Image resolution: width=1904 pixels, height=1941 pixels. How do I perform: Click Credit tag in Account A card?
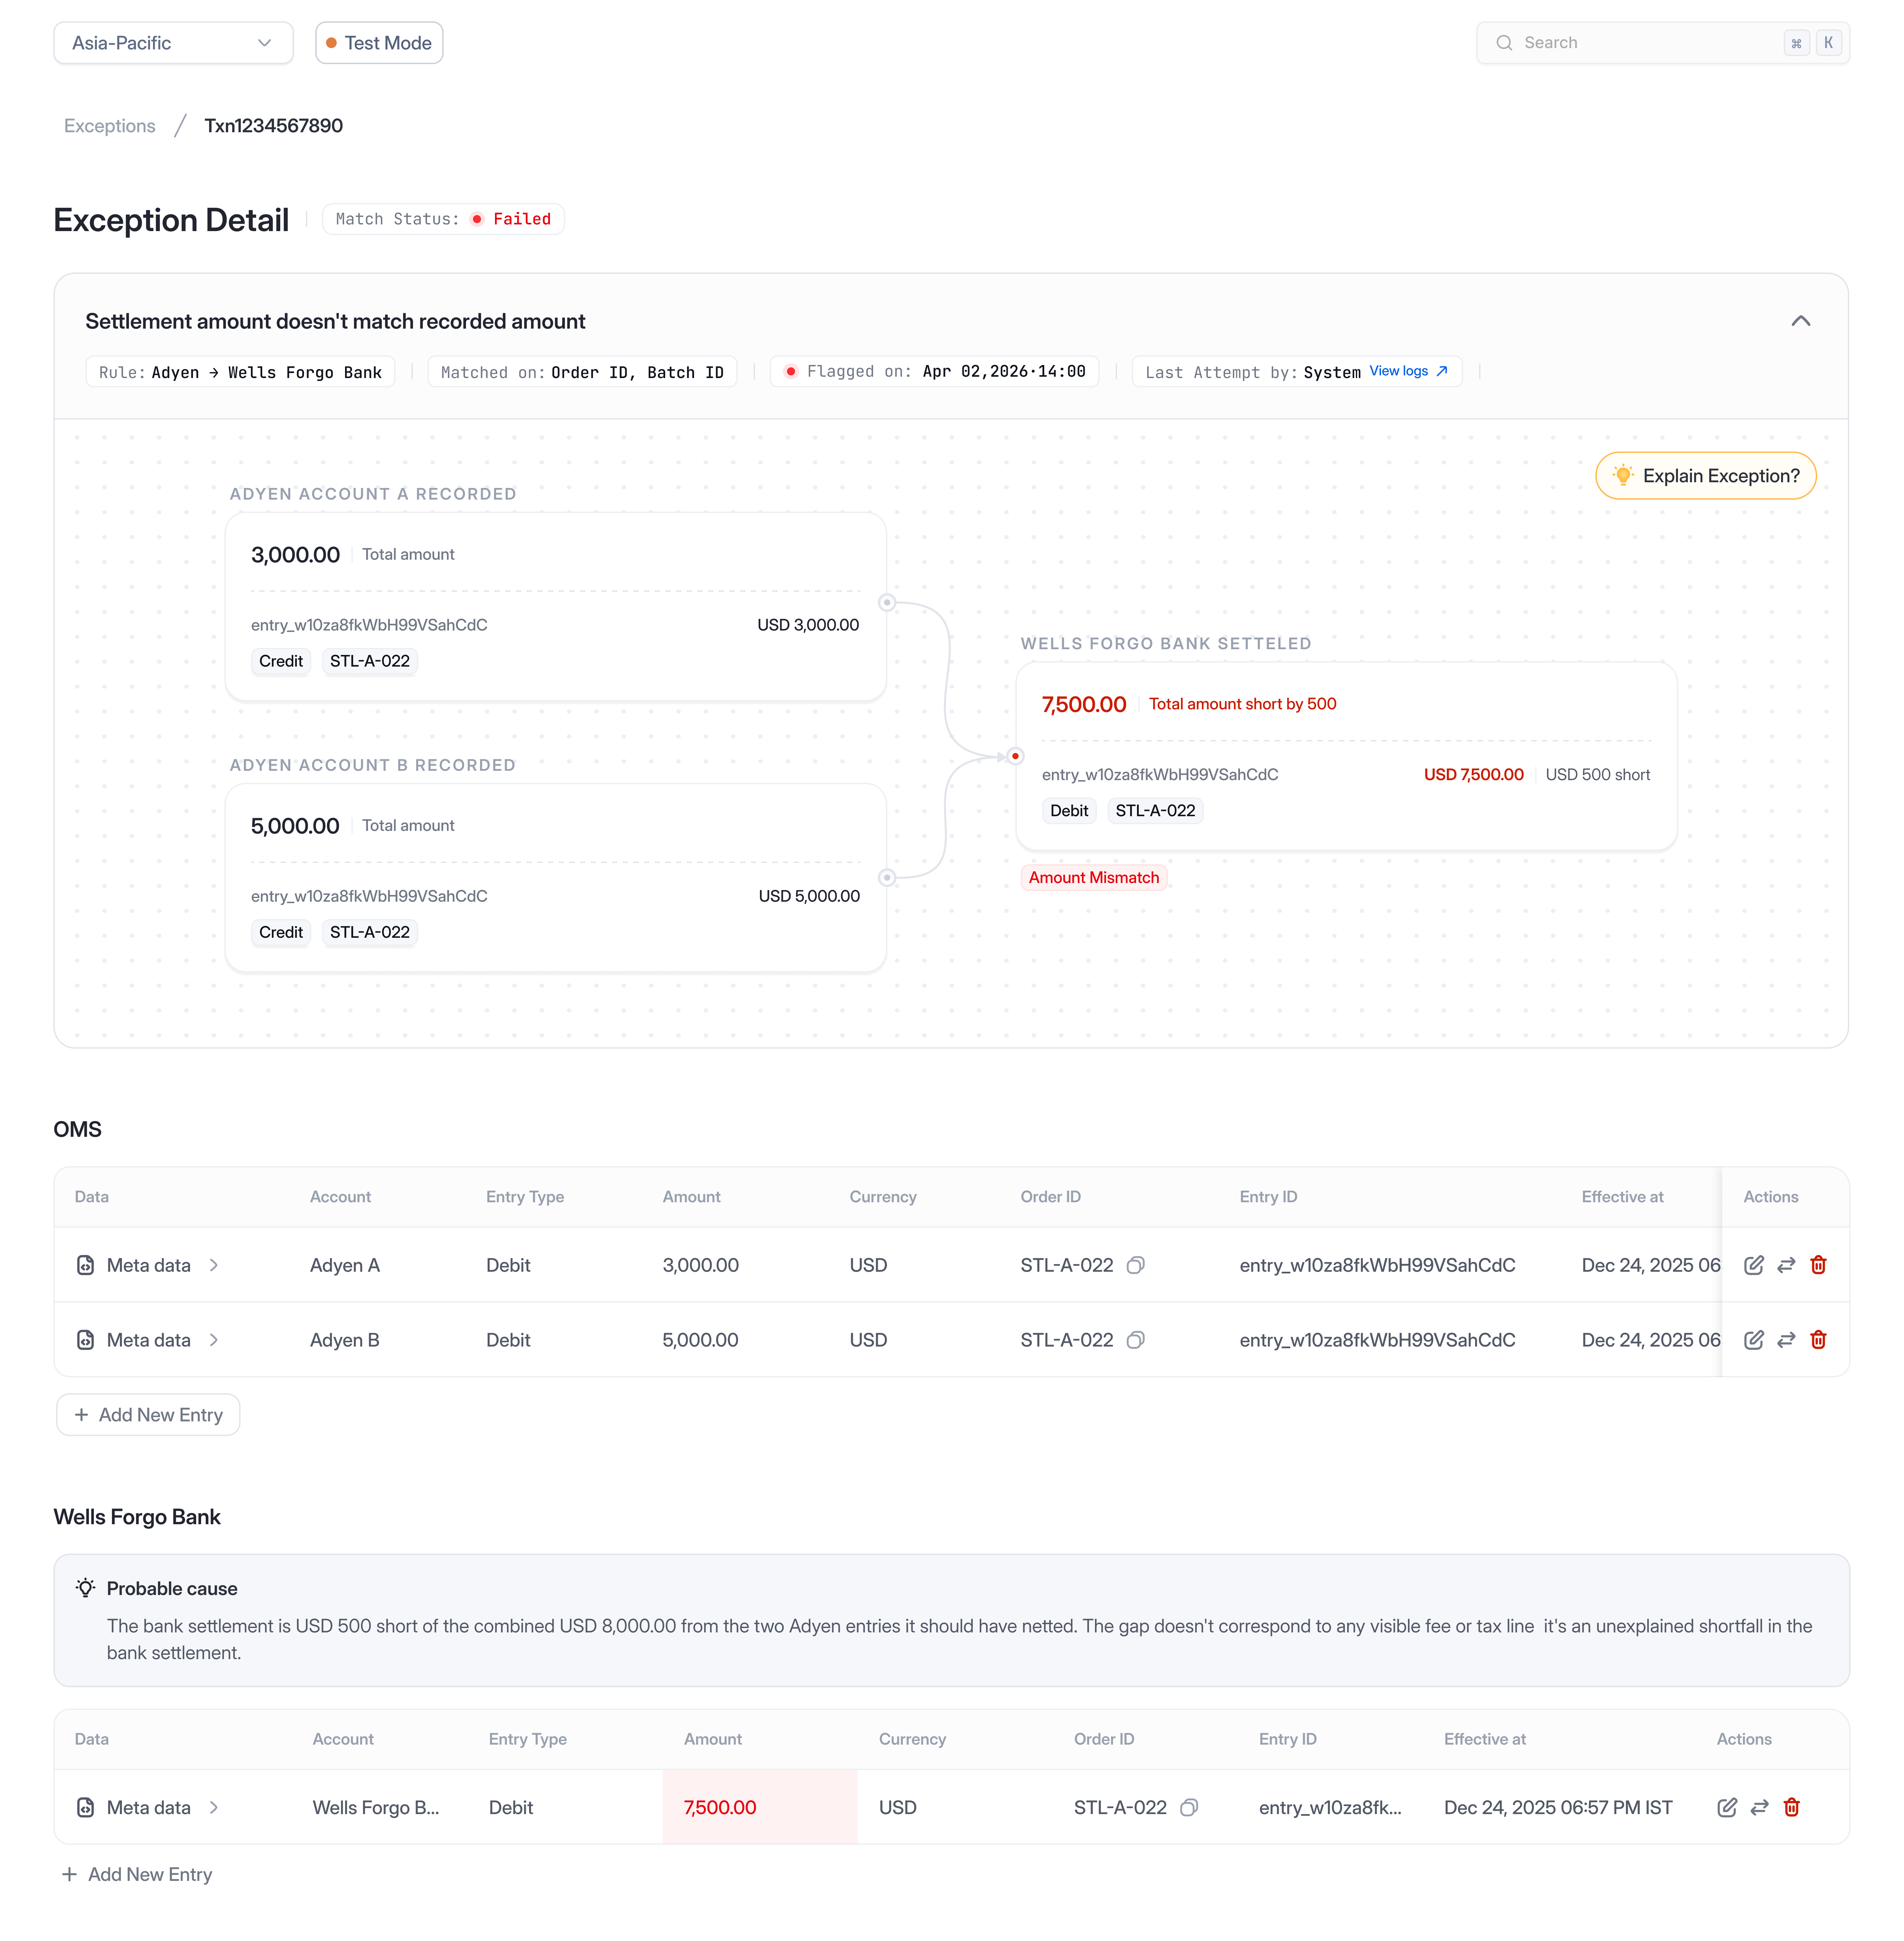(281, 661)
